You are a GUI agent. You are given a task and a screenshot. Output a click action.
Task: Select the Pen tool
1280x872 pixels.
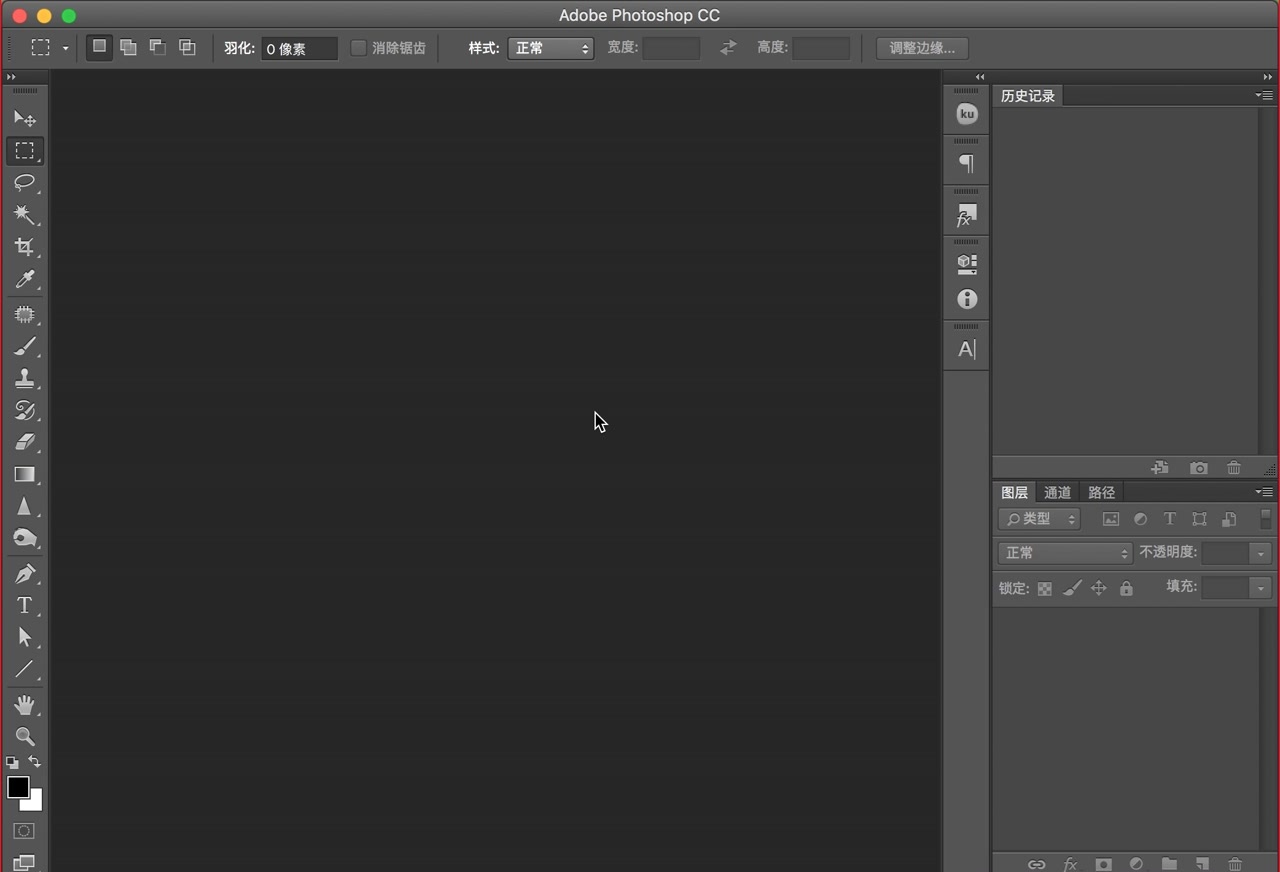point(25,574)
